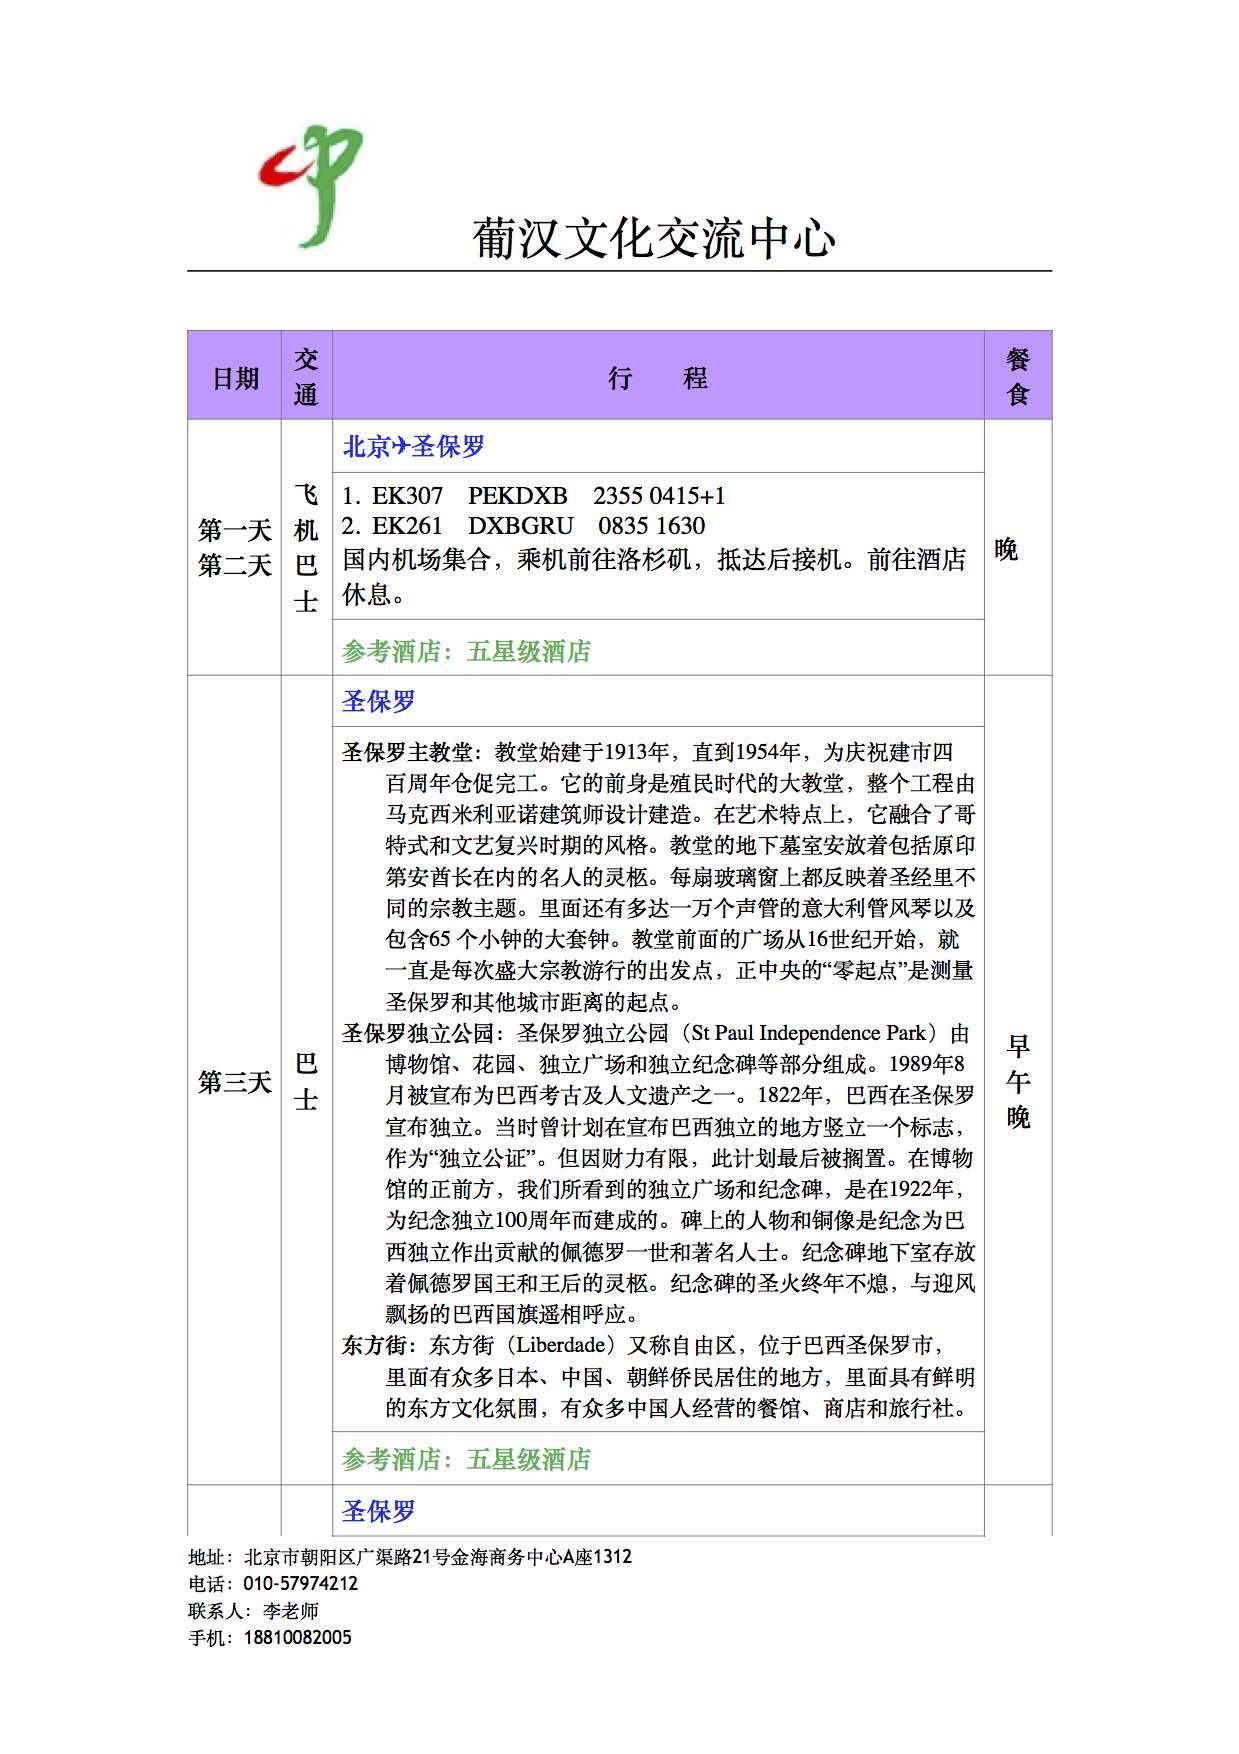Click the 飞机巴士 transport cell
1239x1754 pixels.
tap(306, 548)
